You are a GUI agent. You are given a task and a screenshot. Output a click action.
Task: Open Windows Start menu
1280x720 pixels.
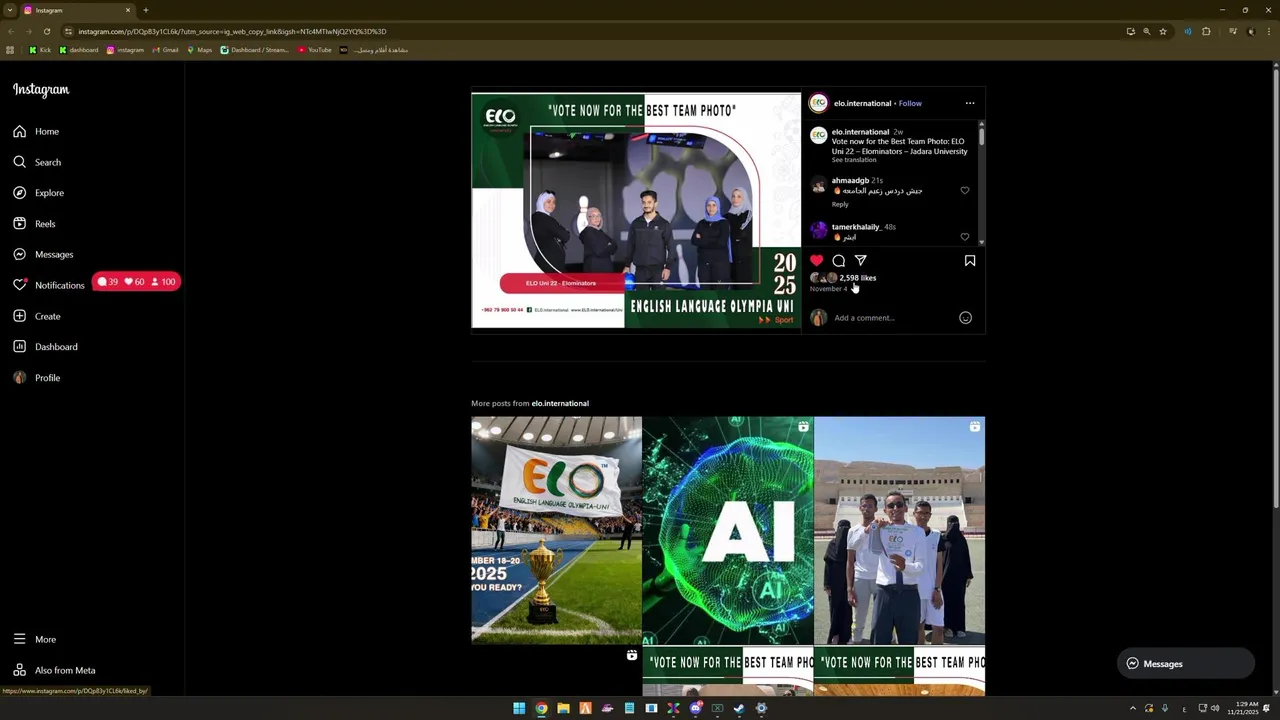tap(519, 708)
